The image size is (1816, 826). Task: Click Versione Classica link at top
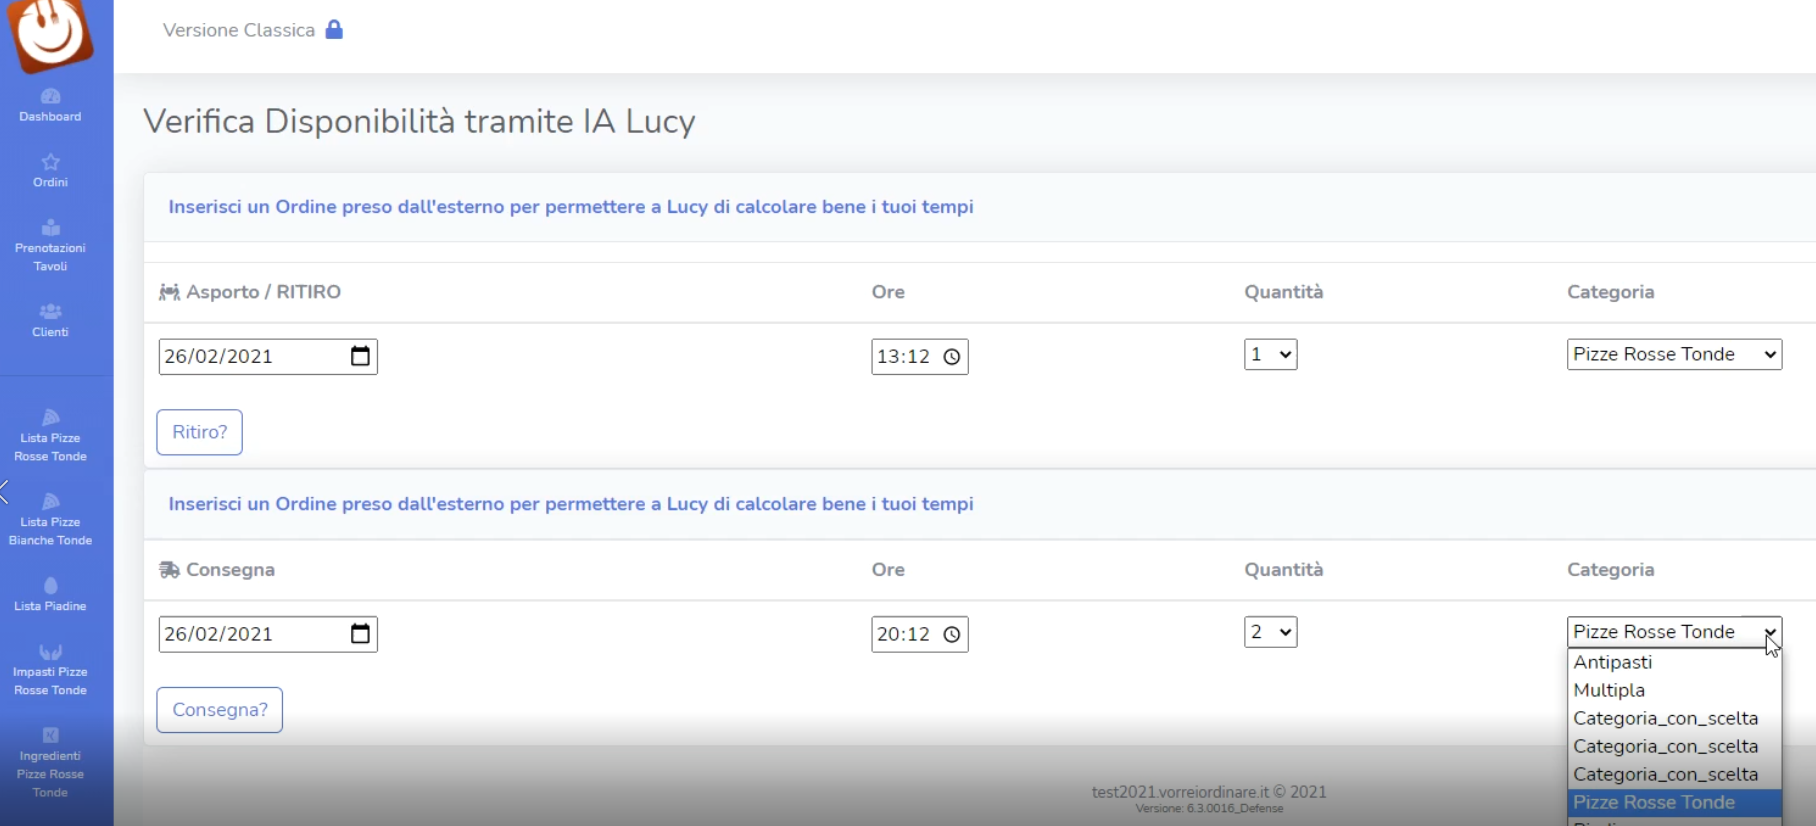tap(239, 30)
